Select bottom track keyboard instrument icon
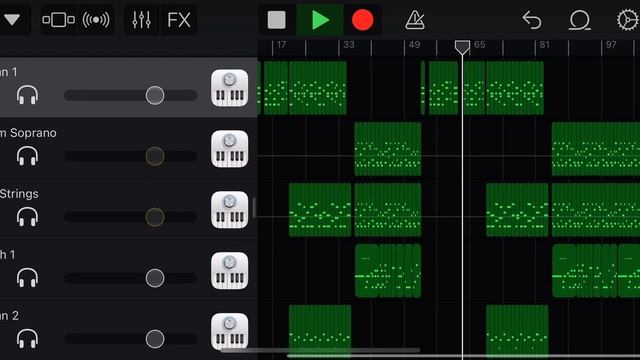Viewport: 640px width, 360px height. coord(229,331)
